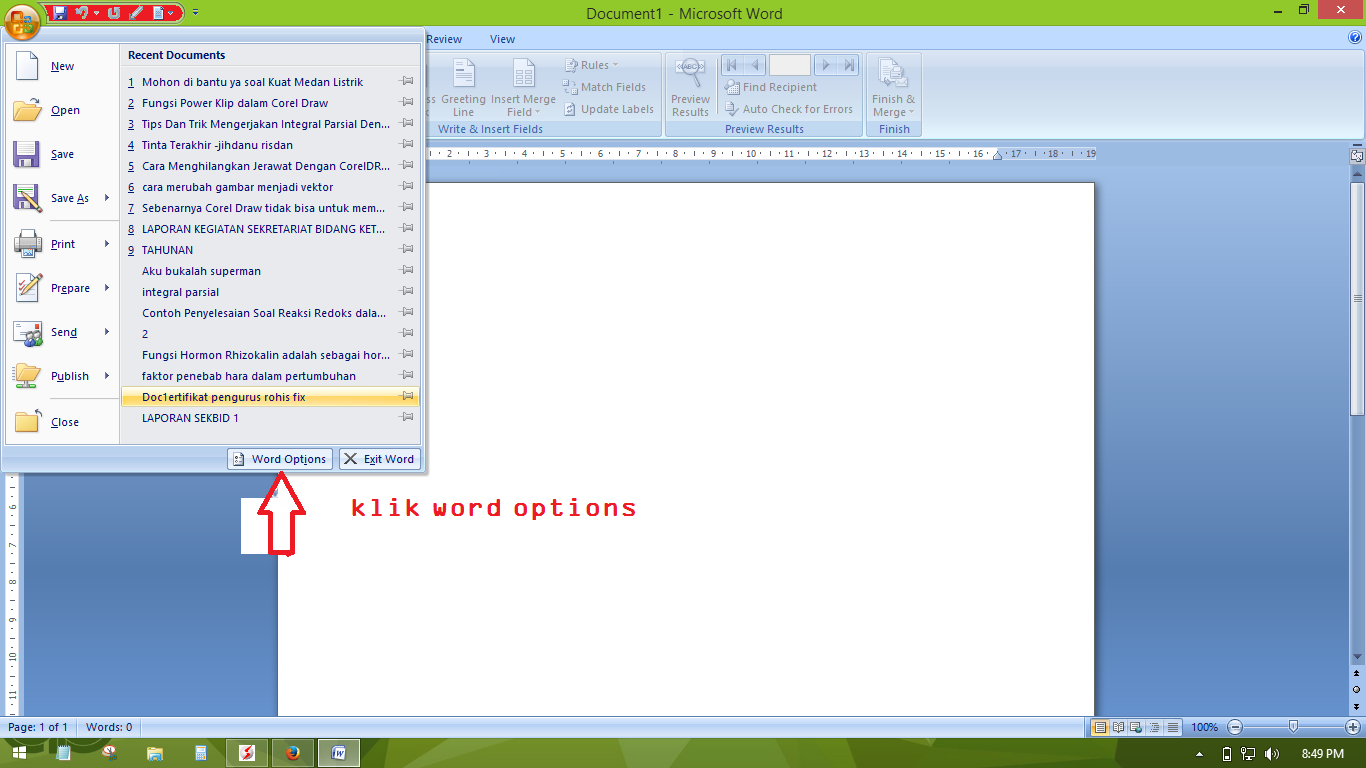
Task: Pin 'TAHUNAN' in Recent Documents list
Action: (x=407, y=249)
